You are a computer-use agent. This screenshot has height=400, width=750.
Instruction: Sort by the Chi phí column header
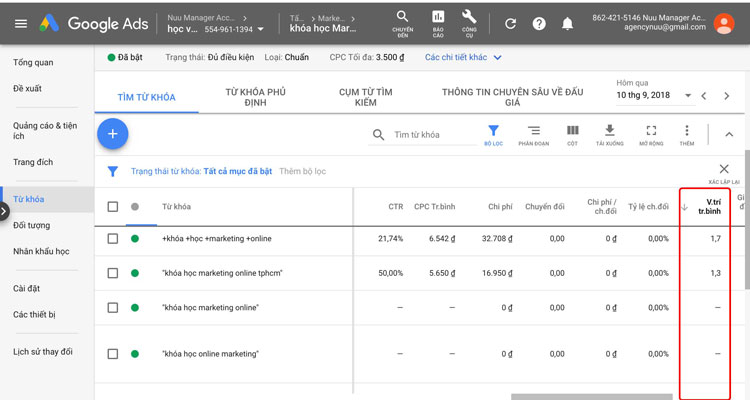500,207
